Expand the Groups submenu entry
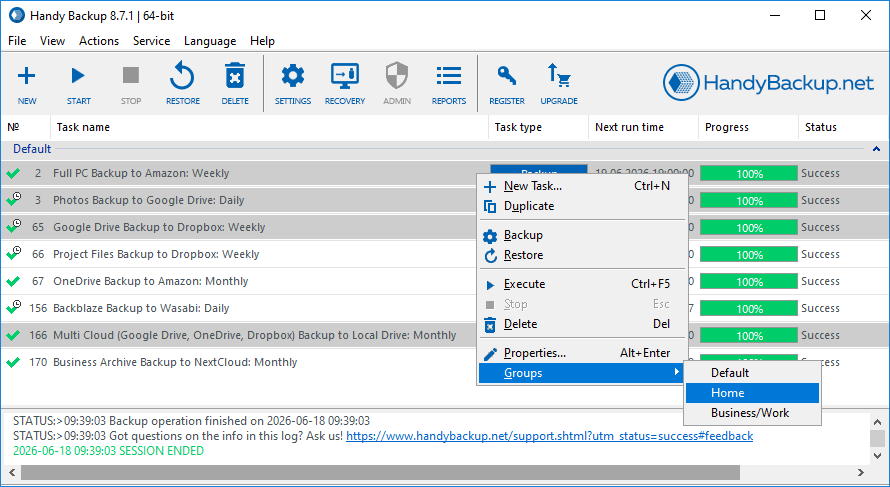Screen dimensions: 890x487 [x=582, y=373]
